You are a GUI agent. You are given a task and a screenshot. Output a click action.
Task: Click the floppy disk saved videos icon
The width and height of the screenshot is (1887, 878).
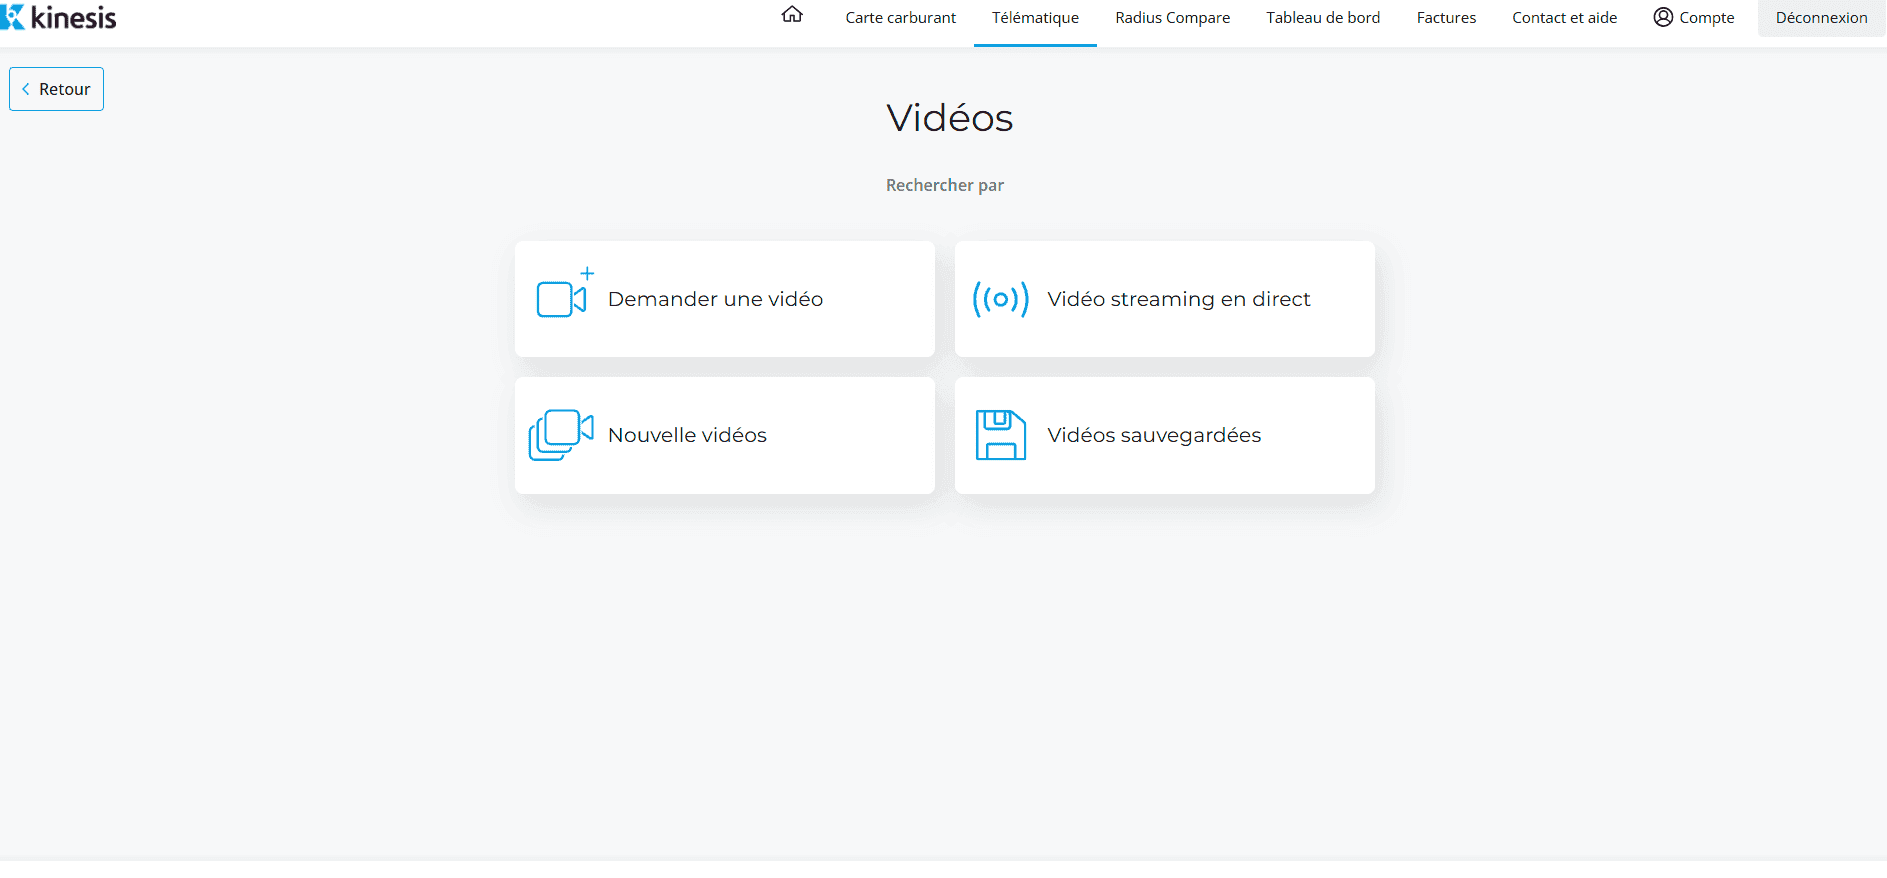click(1000, 435)
